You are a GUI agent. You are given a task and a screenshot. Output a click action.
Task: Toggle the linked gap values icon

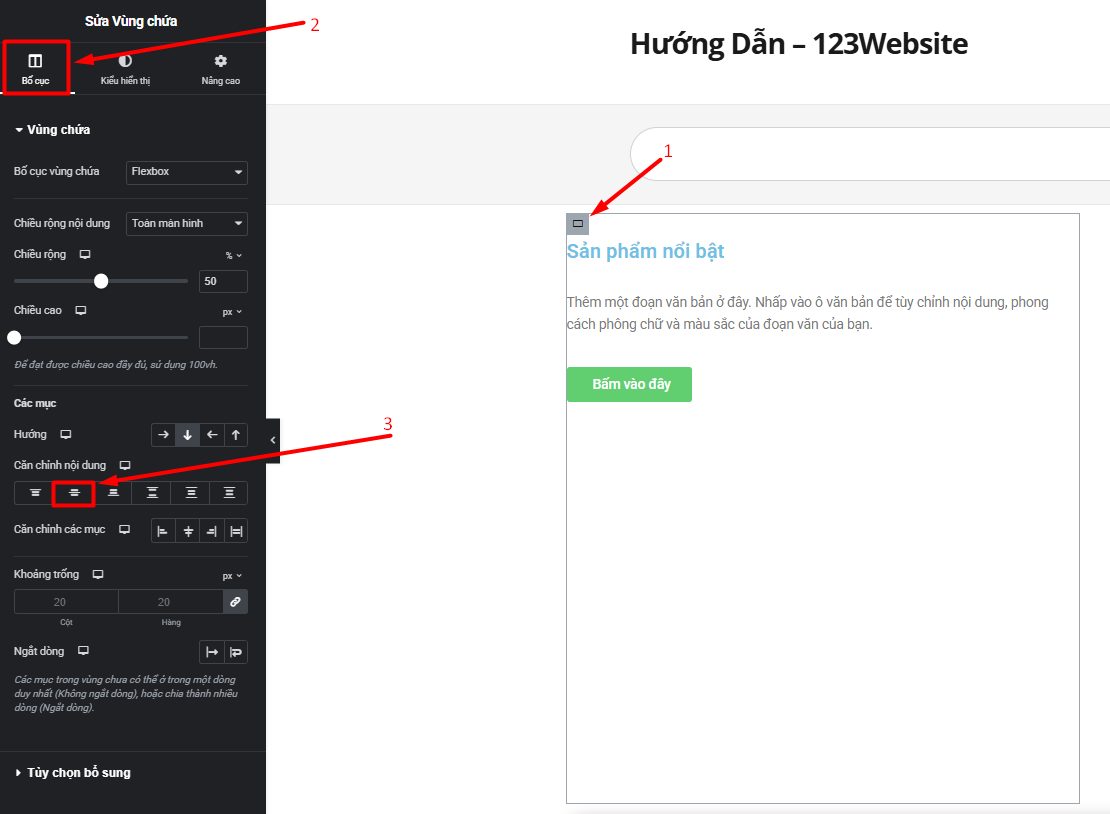(x=235, y=602)
